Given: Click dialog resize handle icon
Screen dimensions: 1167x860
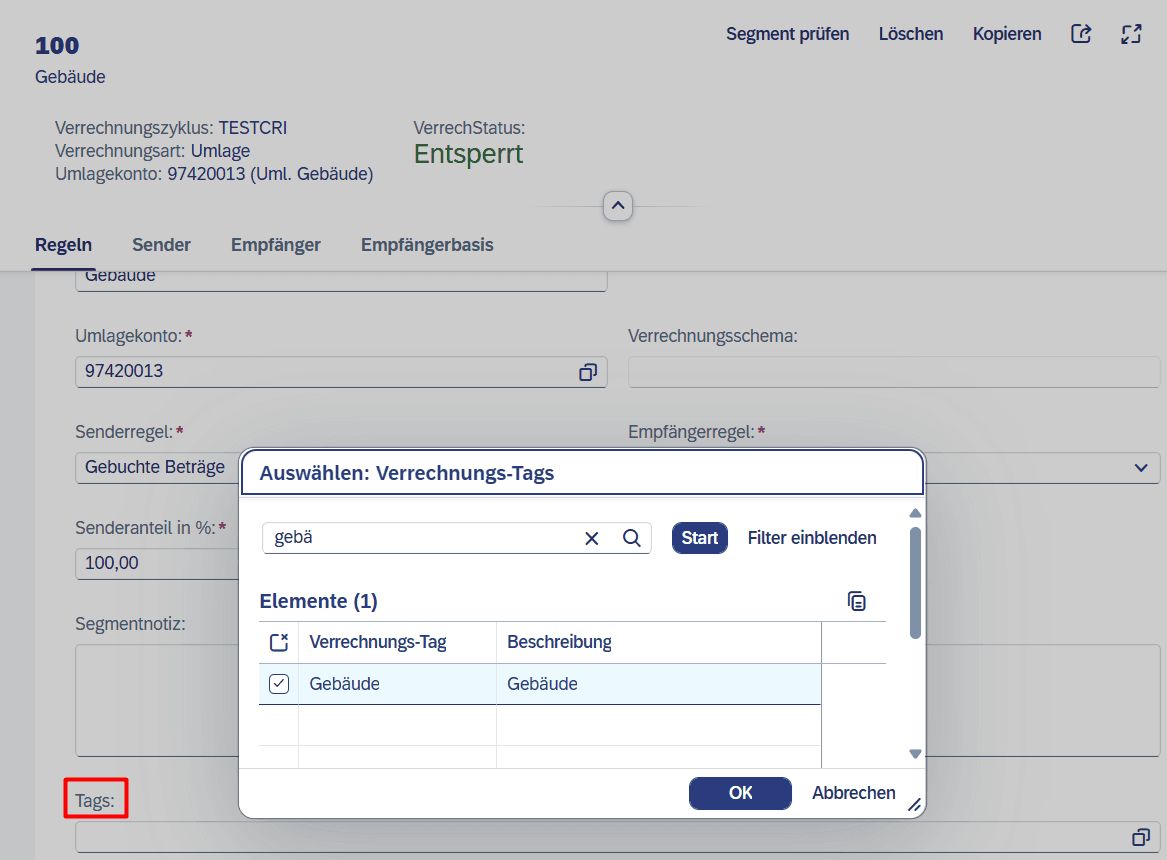Looking at the screenshot, I should click(x=915, y=805).
